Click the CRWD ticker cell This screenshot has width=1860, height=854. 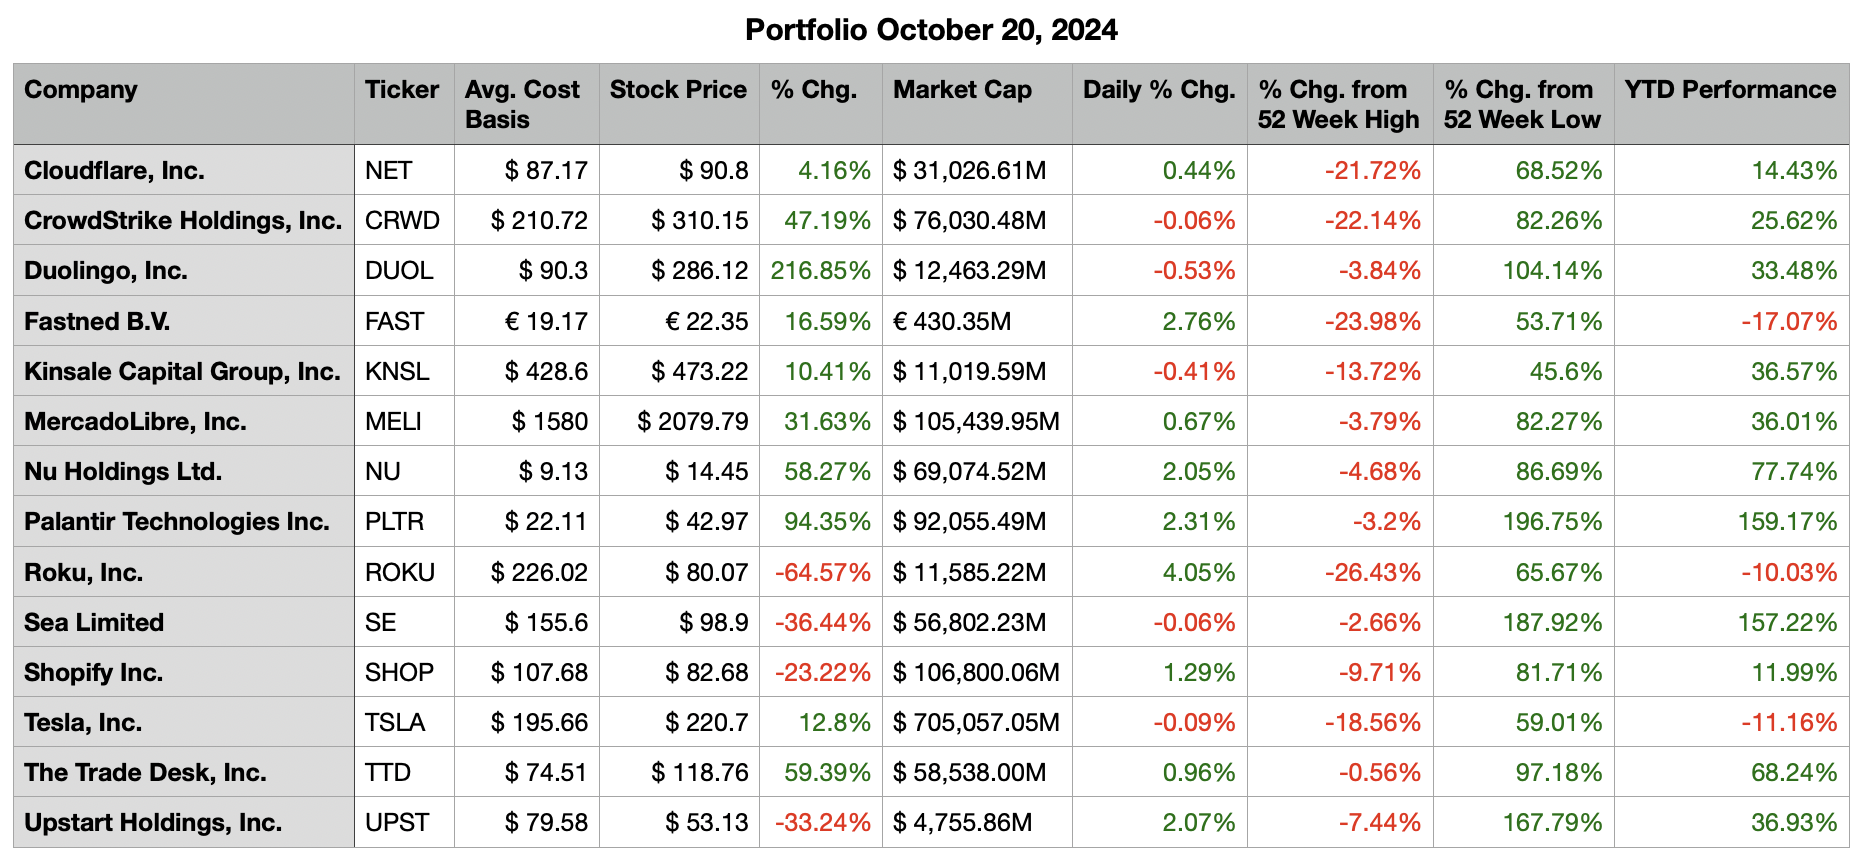[x=402, y=221]
